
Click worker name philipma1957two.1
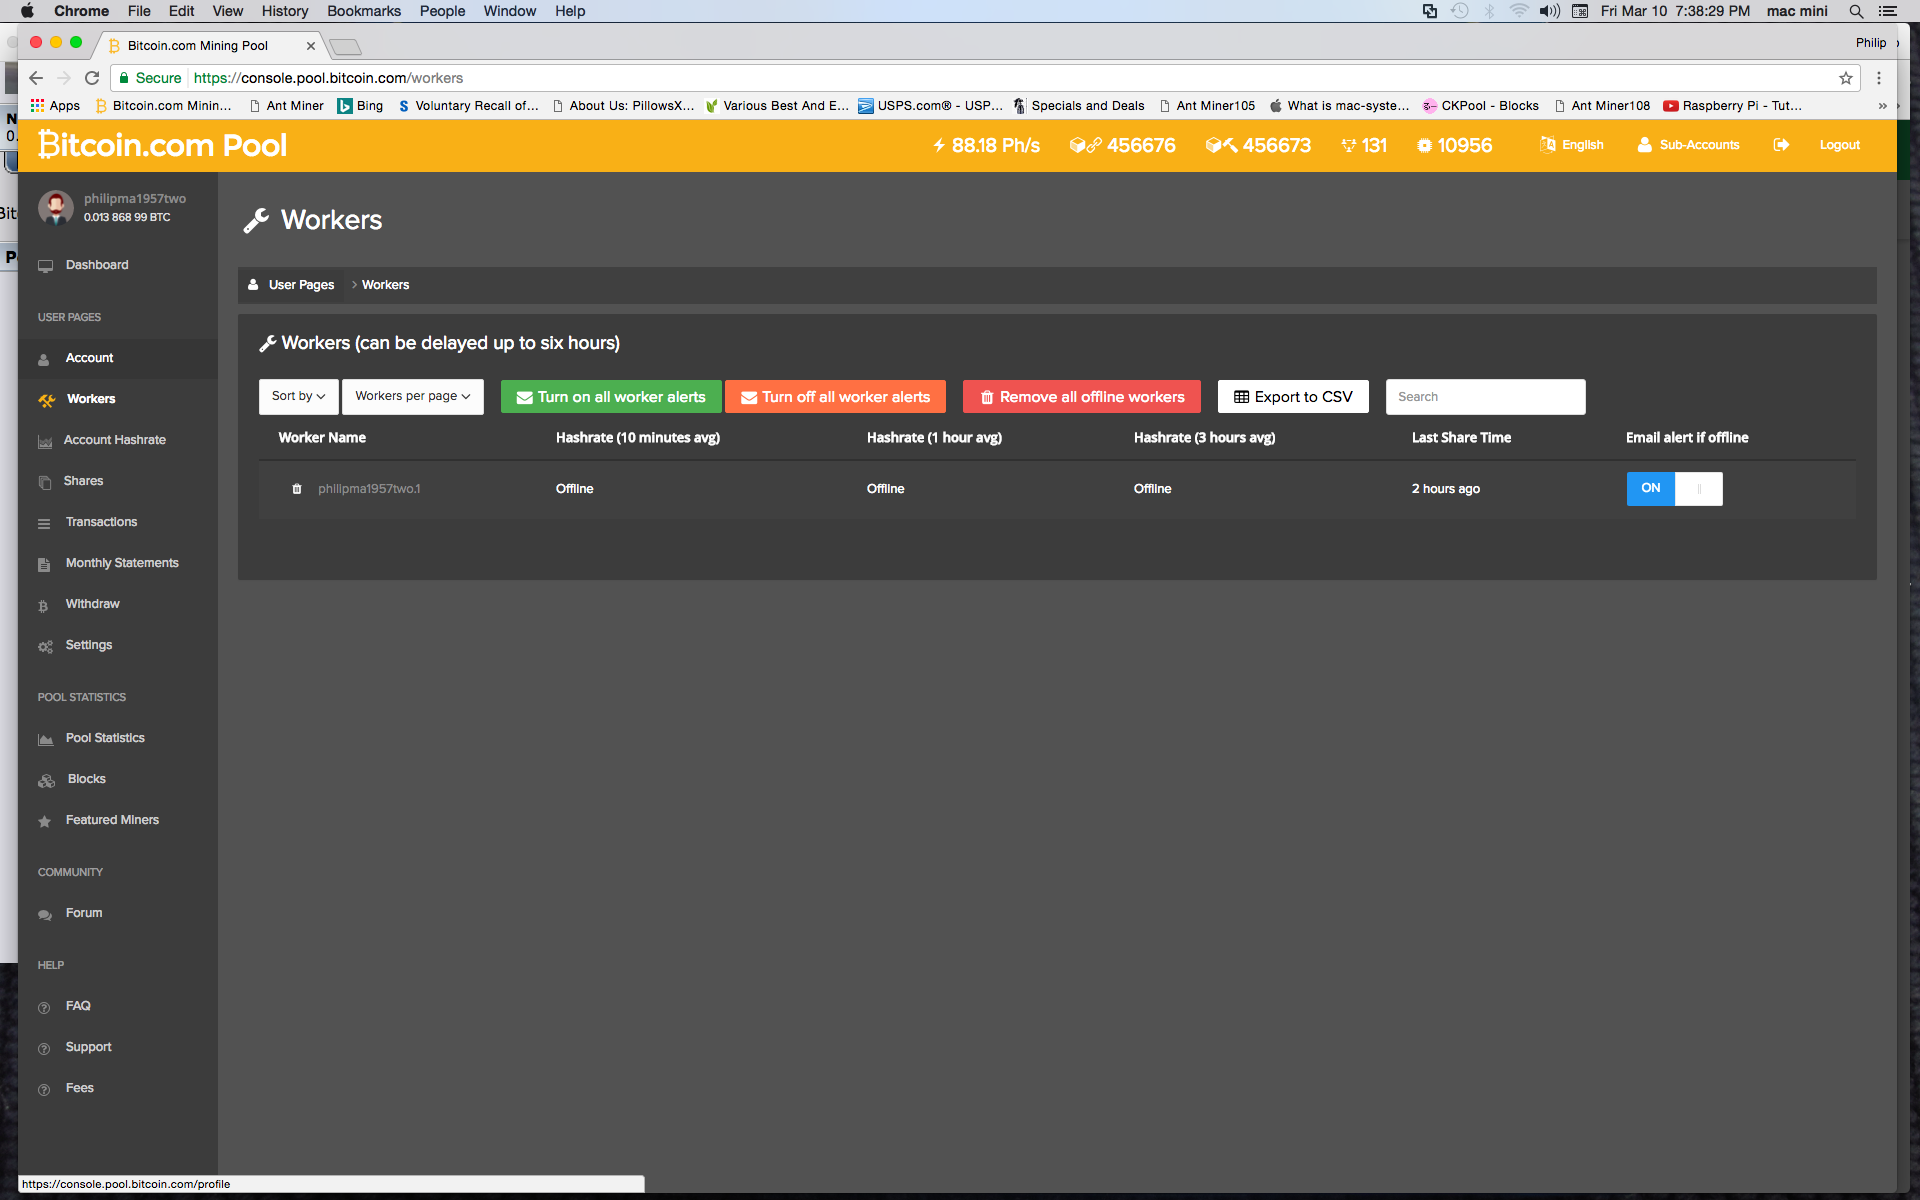tap(369, 489)
